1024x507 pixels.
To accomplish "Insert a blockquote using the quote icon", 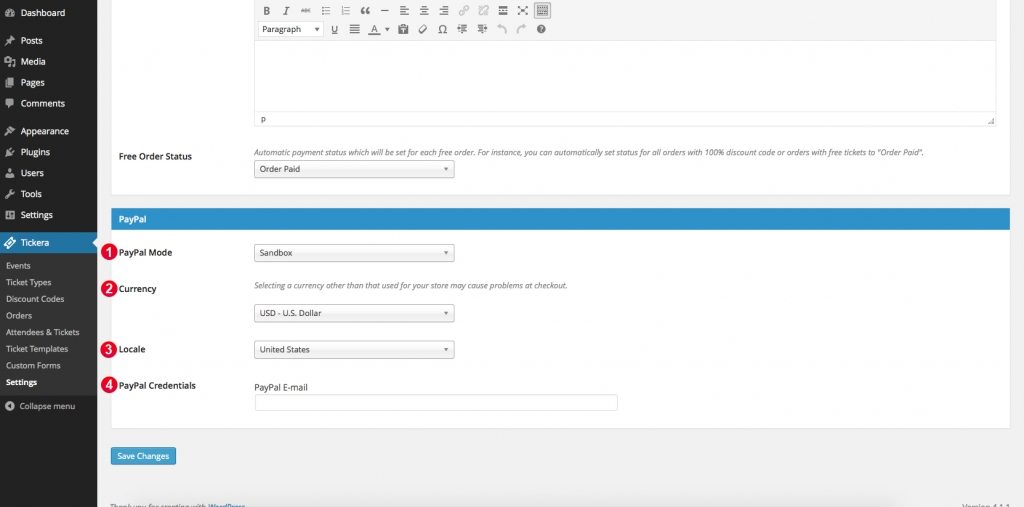I will pos(365,11).
